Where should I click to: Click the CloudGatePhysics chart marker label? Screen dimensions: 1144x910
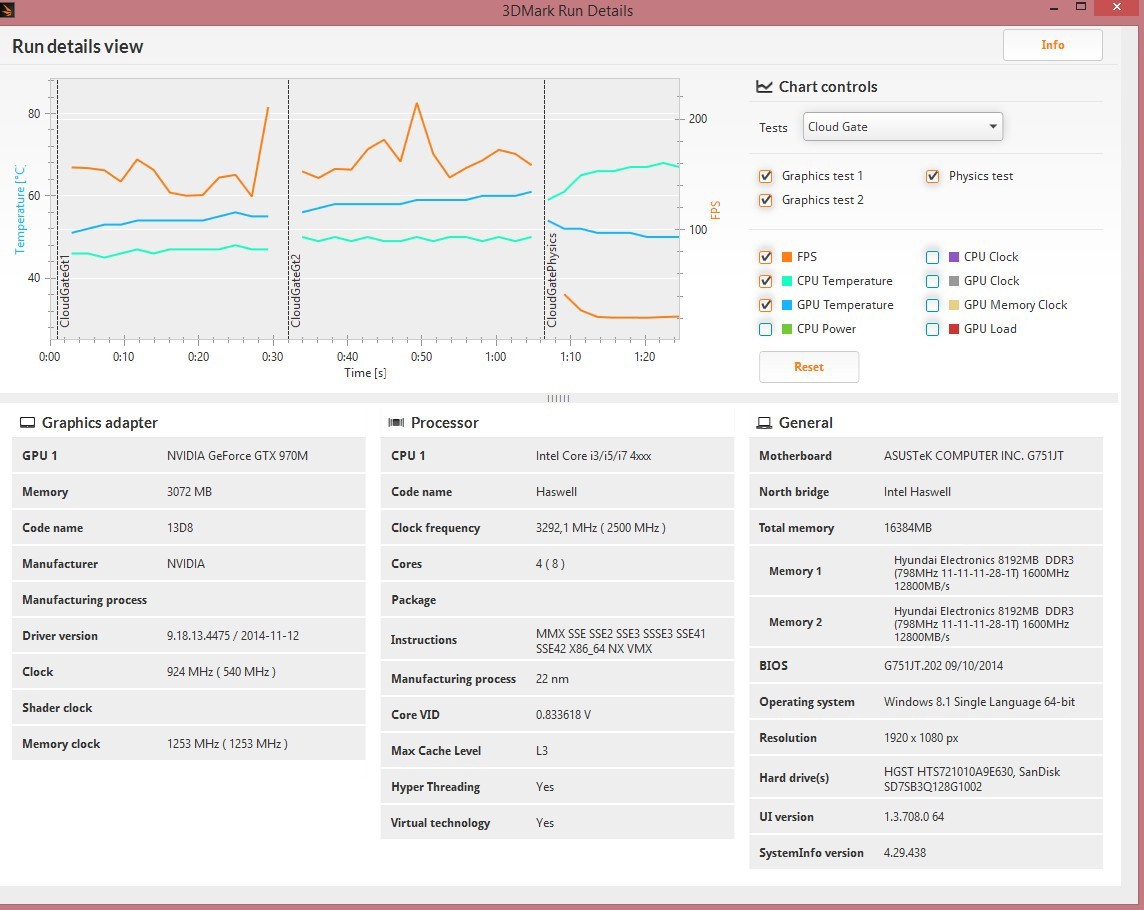tap(552, 280)
